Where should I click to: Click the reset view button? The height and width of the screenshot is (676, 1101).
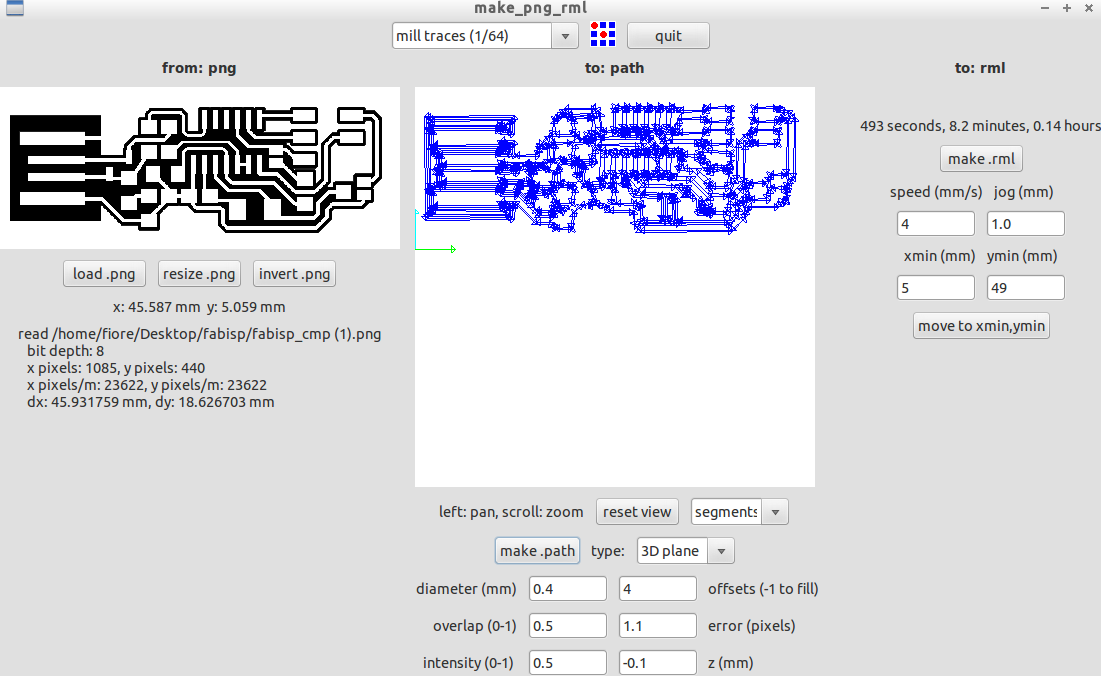pos(637,512)
